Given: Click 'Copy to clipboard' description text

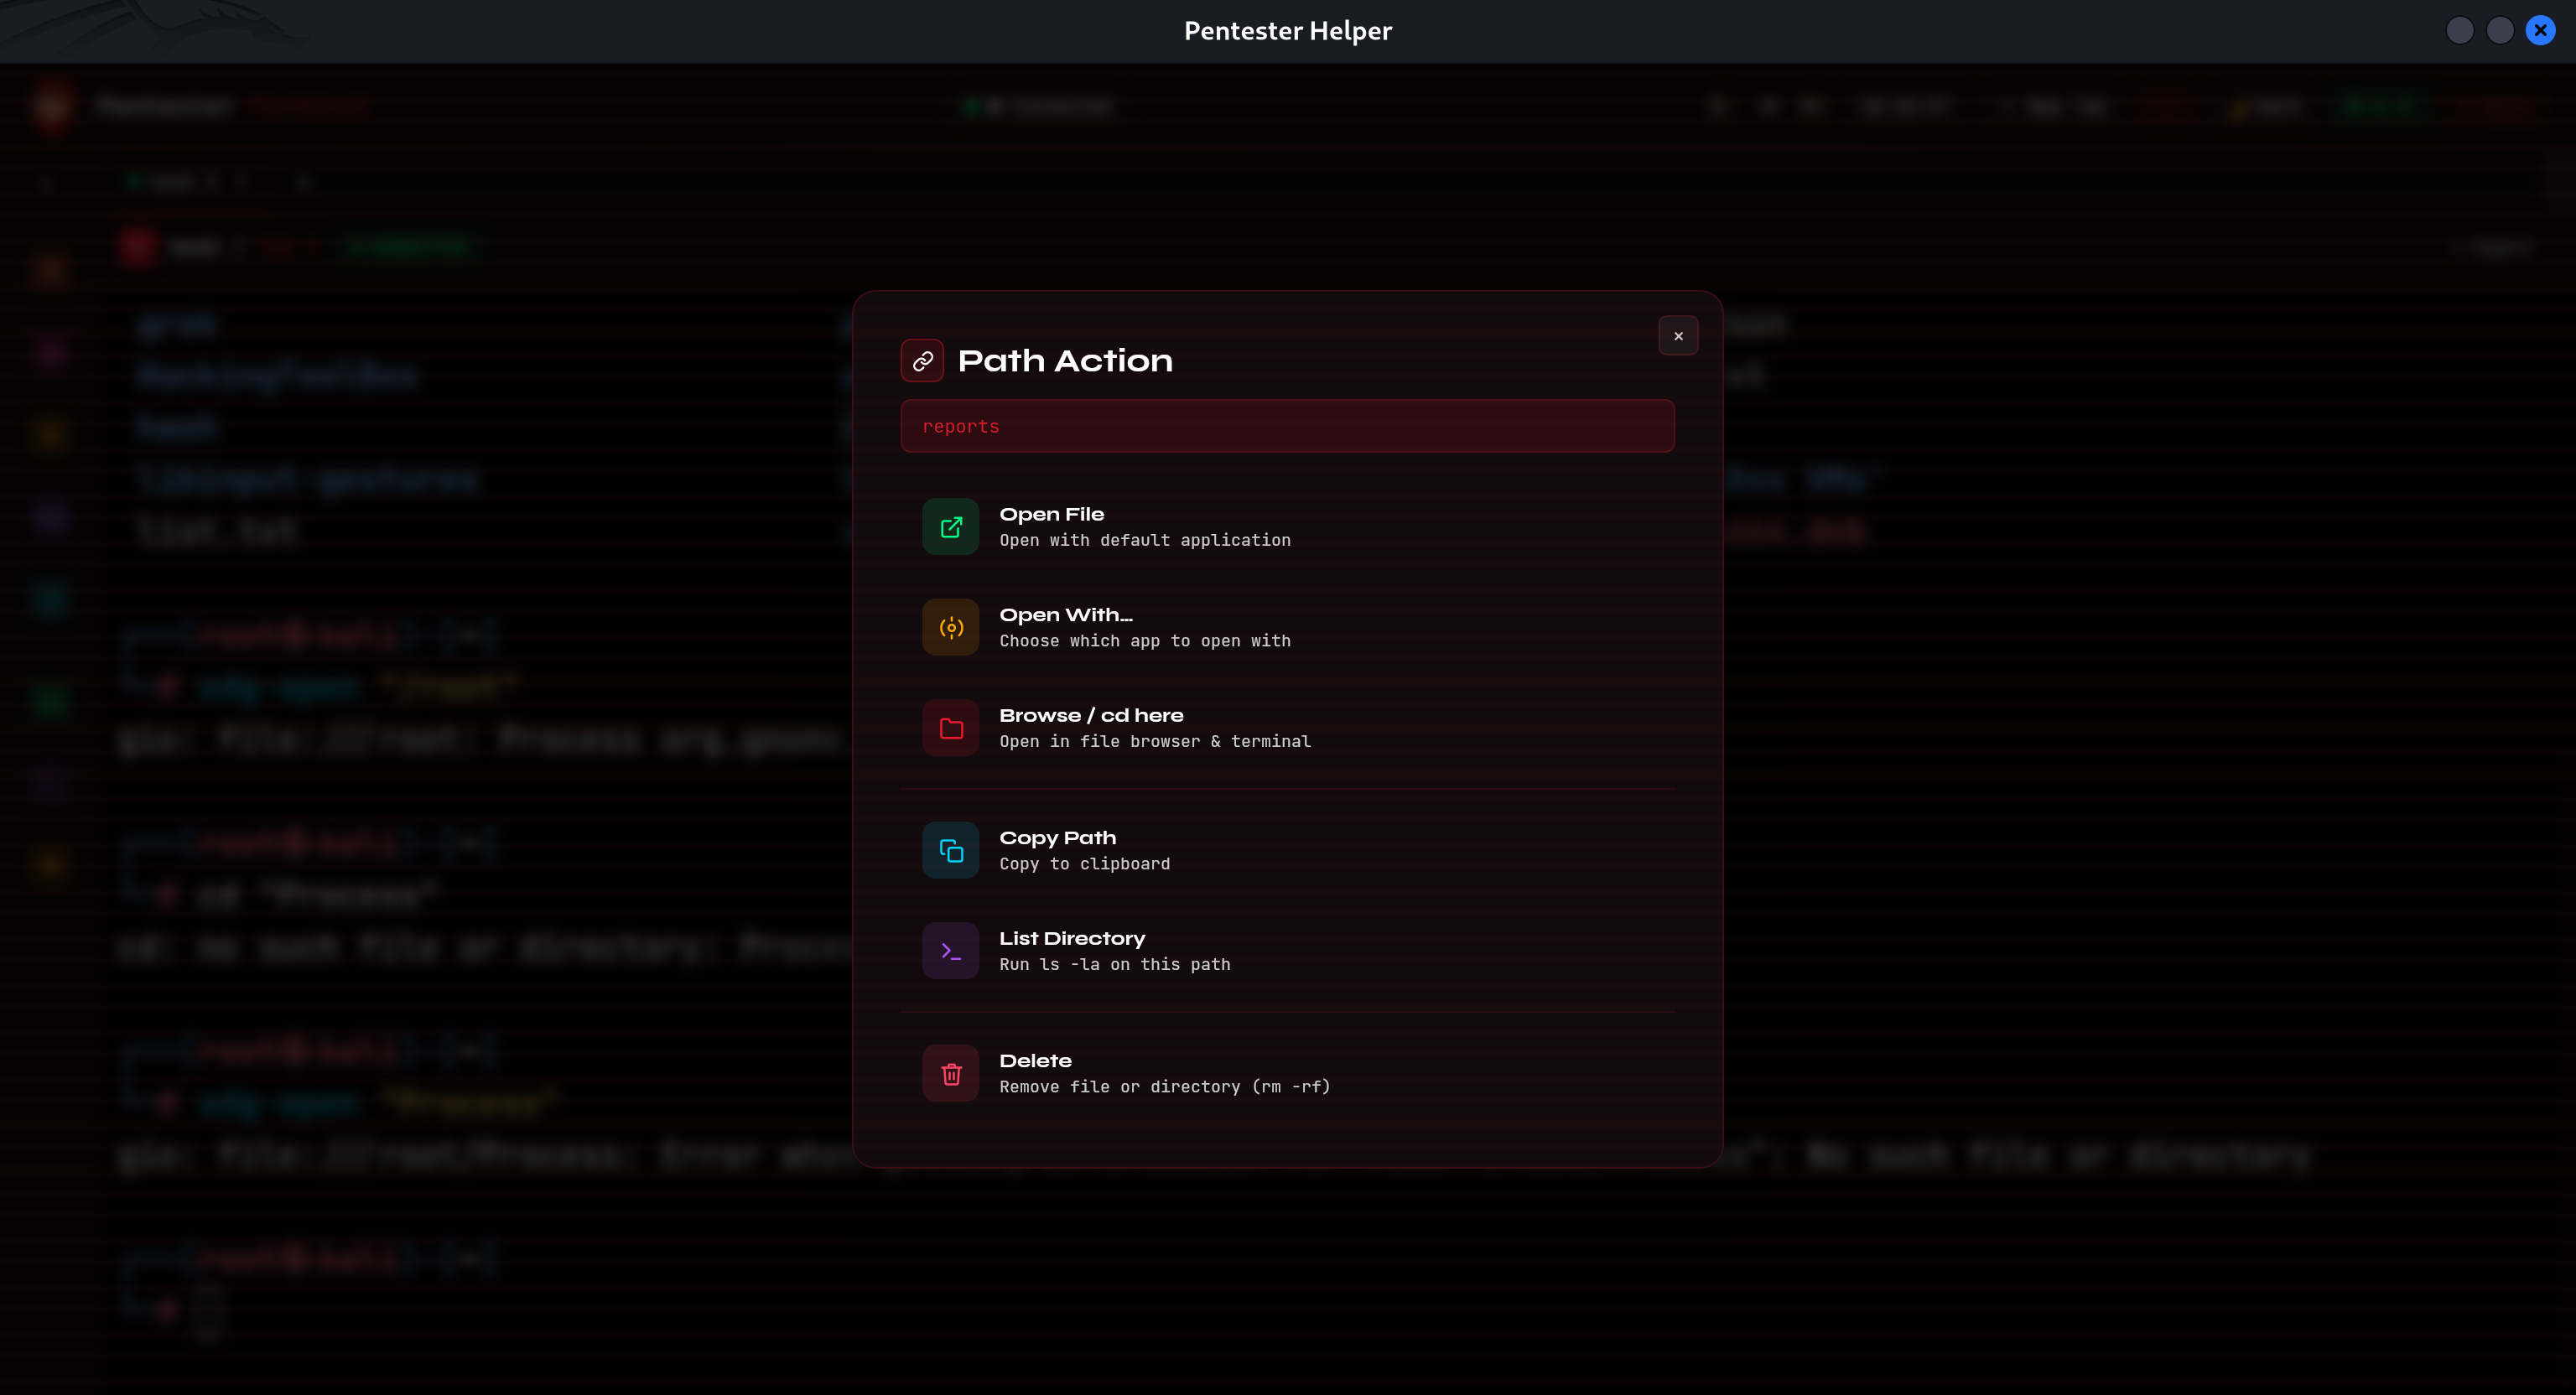Looking at the screenshot, I should tap(1084, 864).
